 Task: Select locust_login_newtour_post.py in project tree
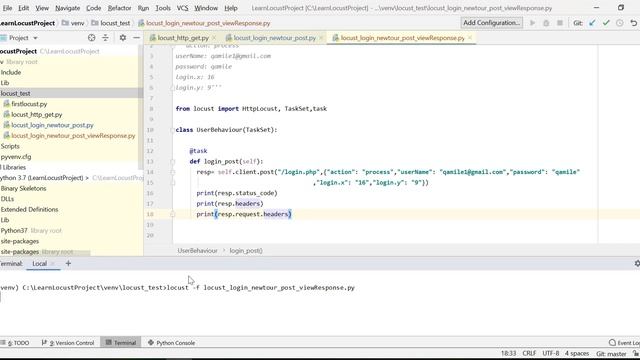[52, 125]
